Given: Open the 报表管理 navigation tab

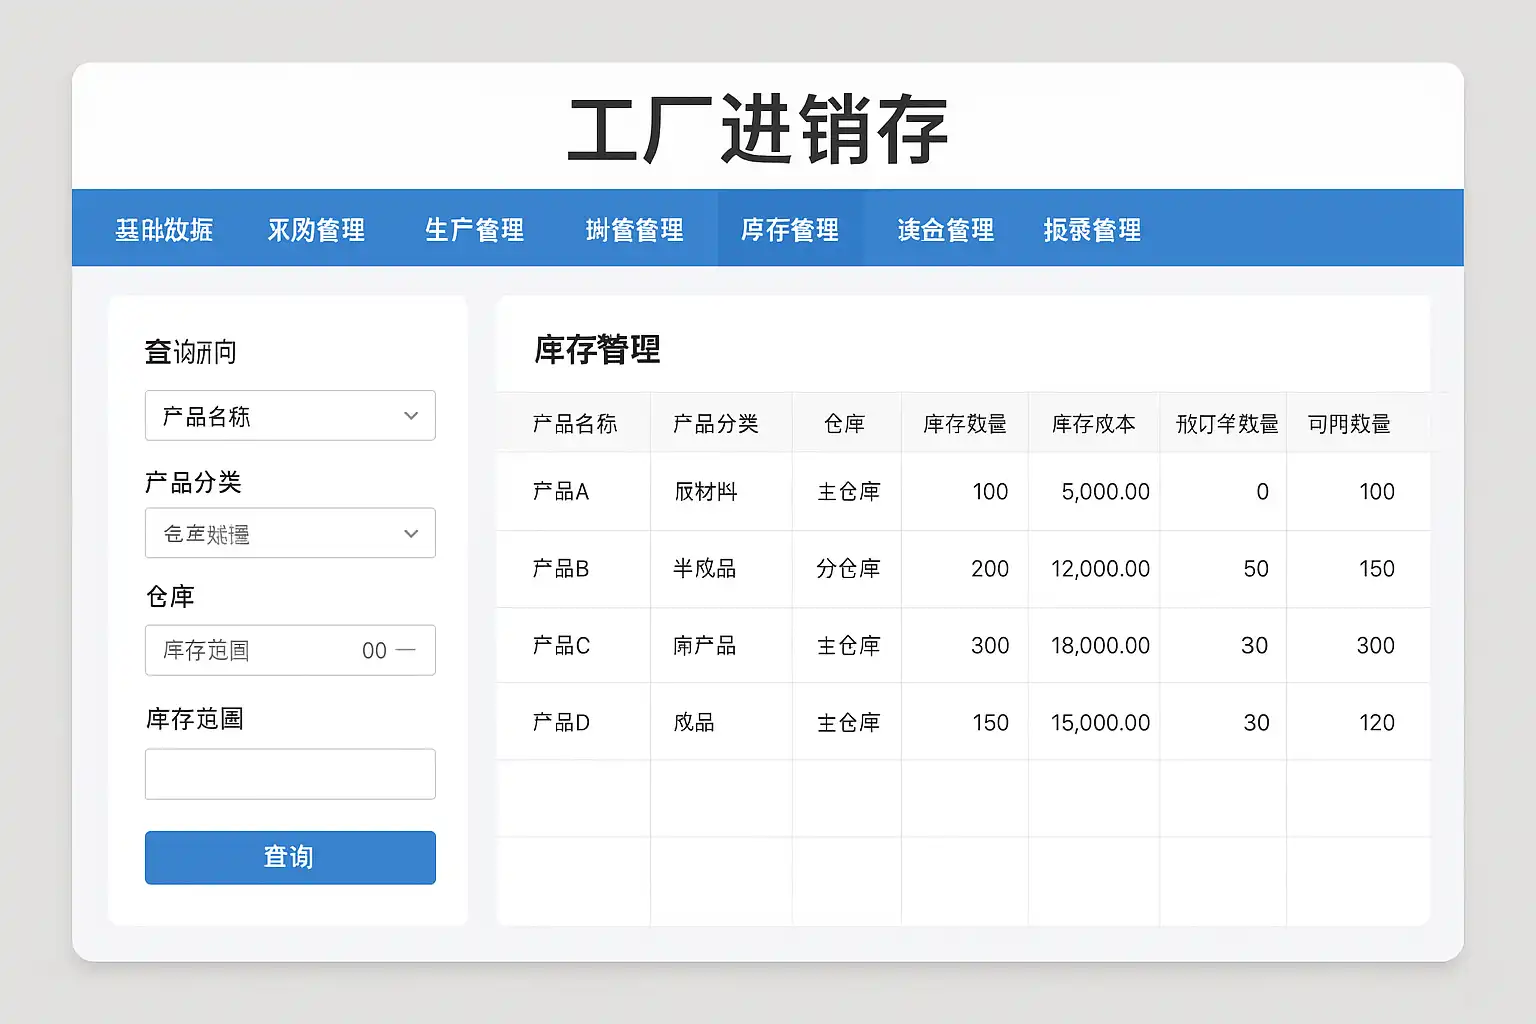Looking at the screenshot, I should (1092, 230).
